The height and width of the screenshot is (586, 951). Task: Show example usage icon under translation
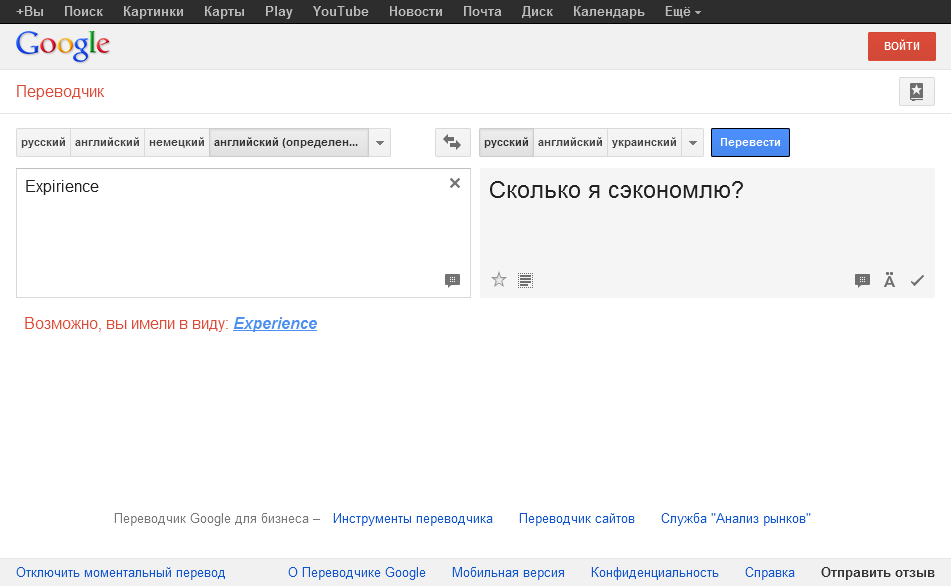click(862, 281)
